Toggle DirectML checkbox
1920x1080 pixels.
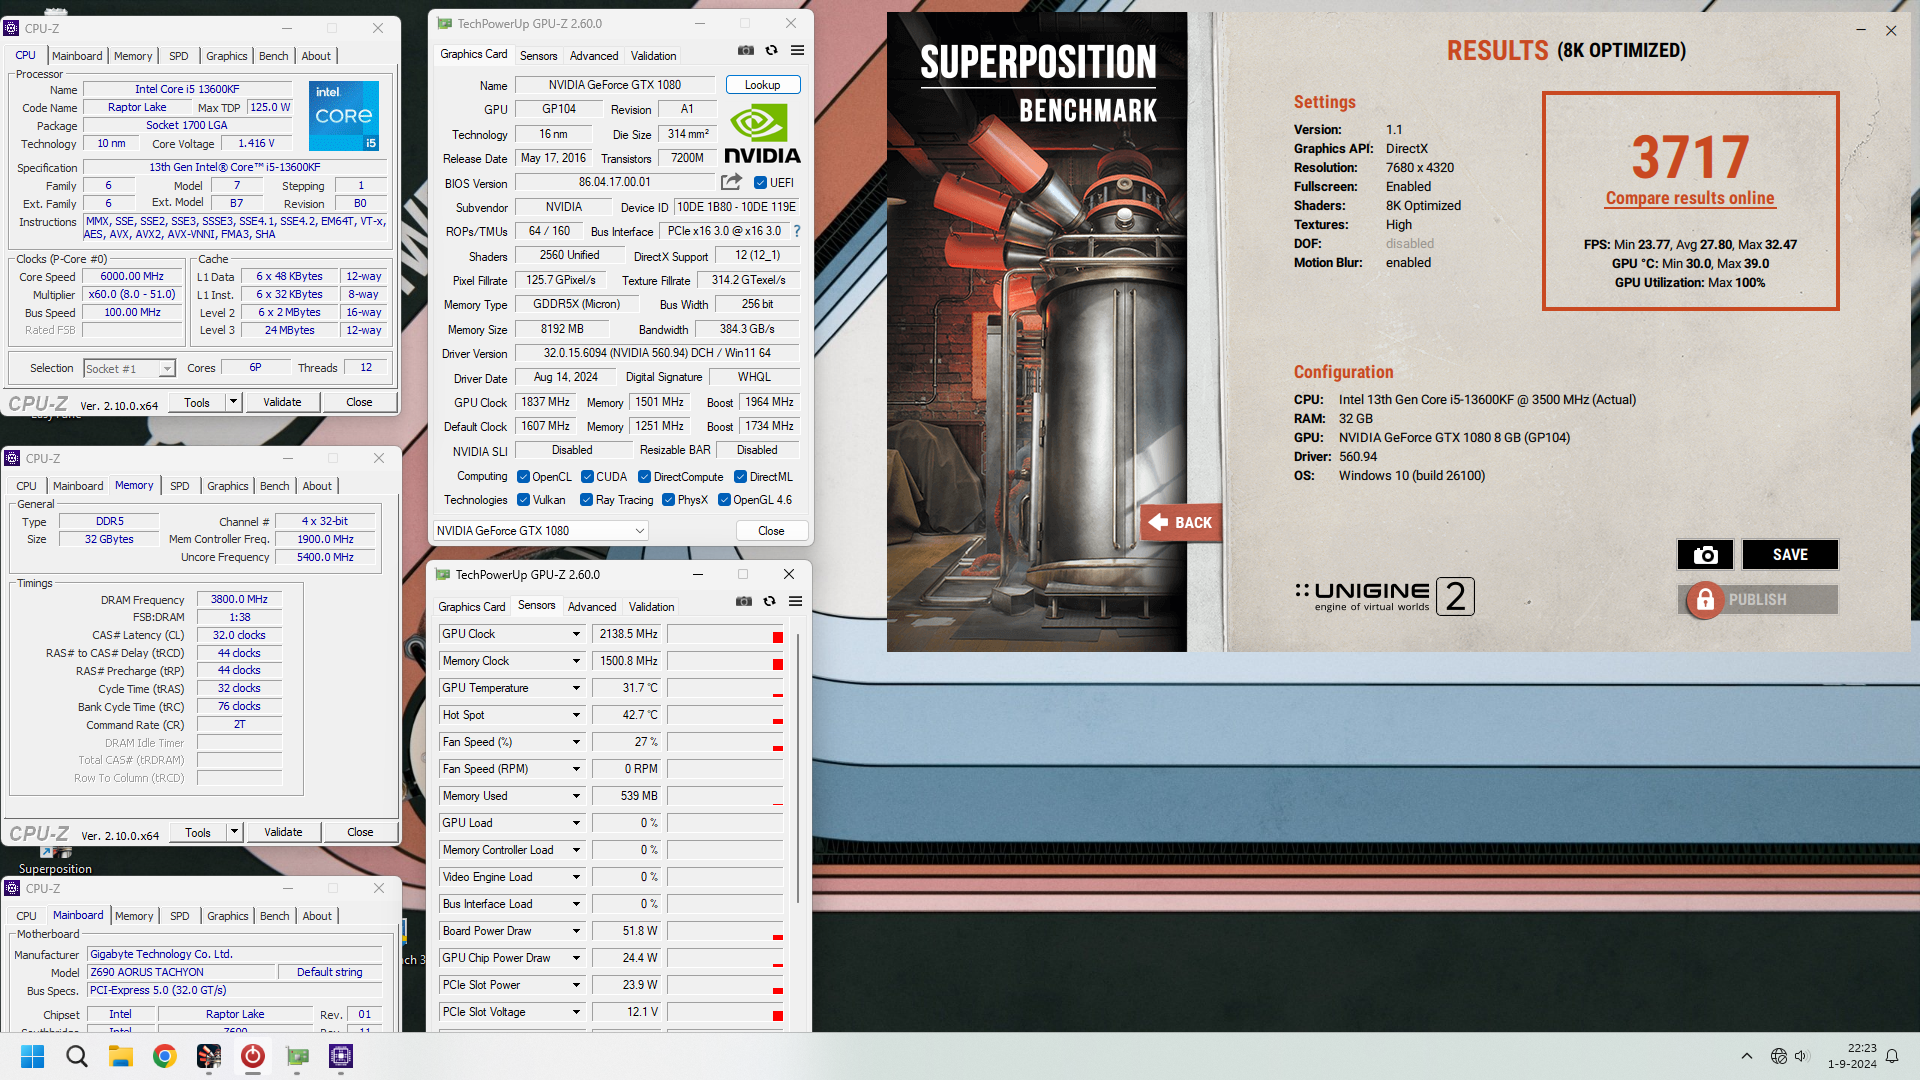[741, 477]
